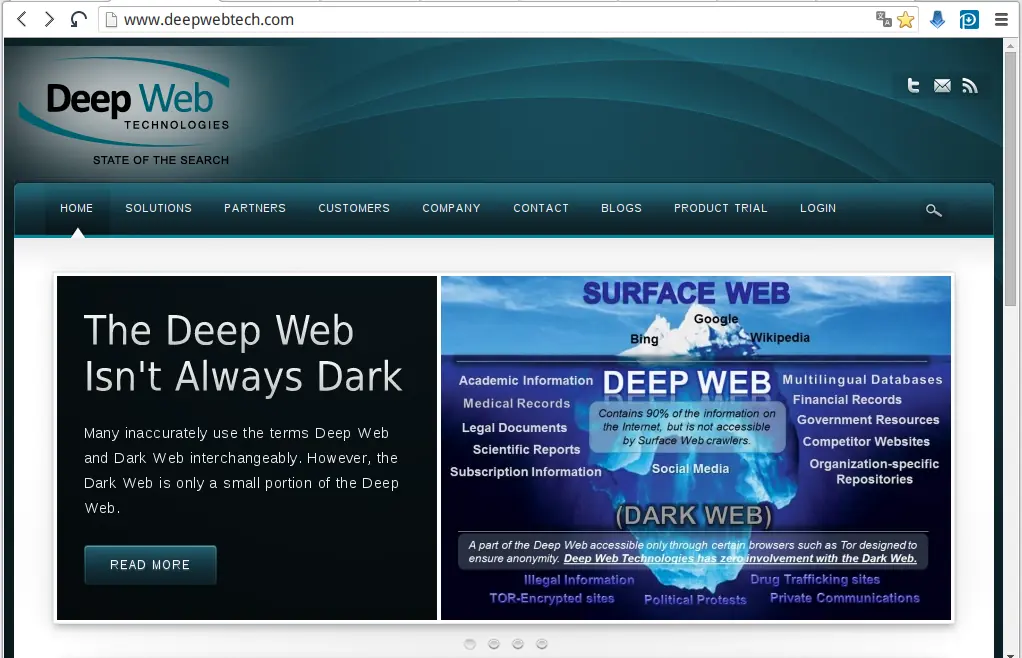Click the iceberg Surface Web infographic
Image resolution: width=1022 pixels, height=658 pixels.
pos(696,448)
